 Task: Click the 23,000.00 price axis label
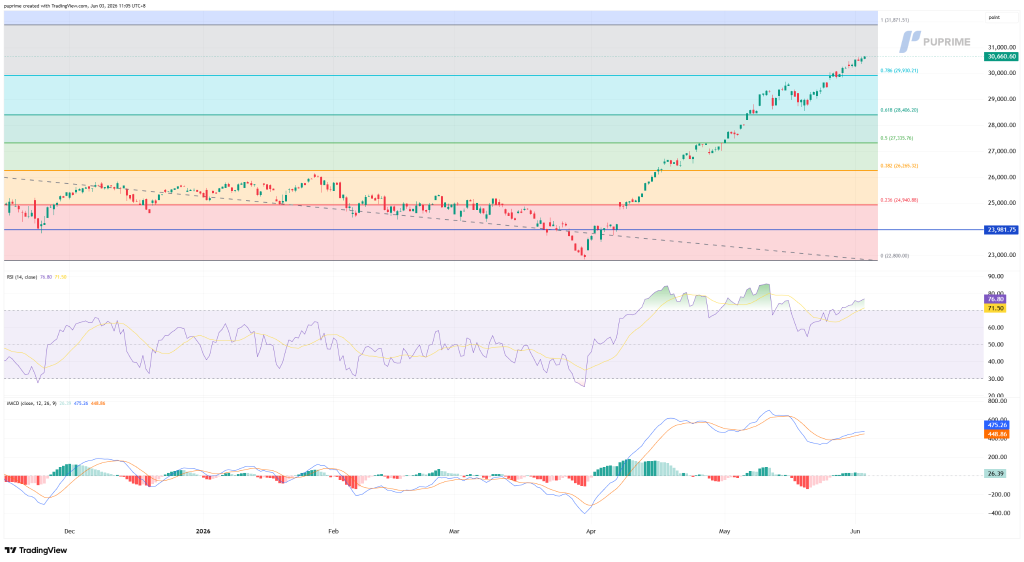point(1002,255)
